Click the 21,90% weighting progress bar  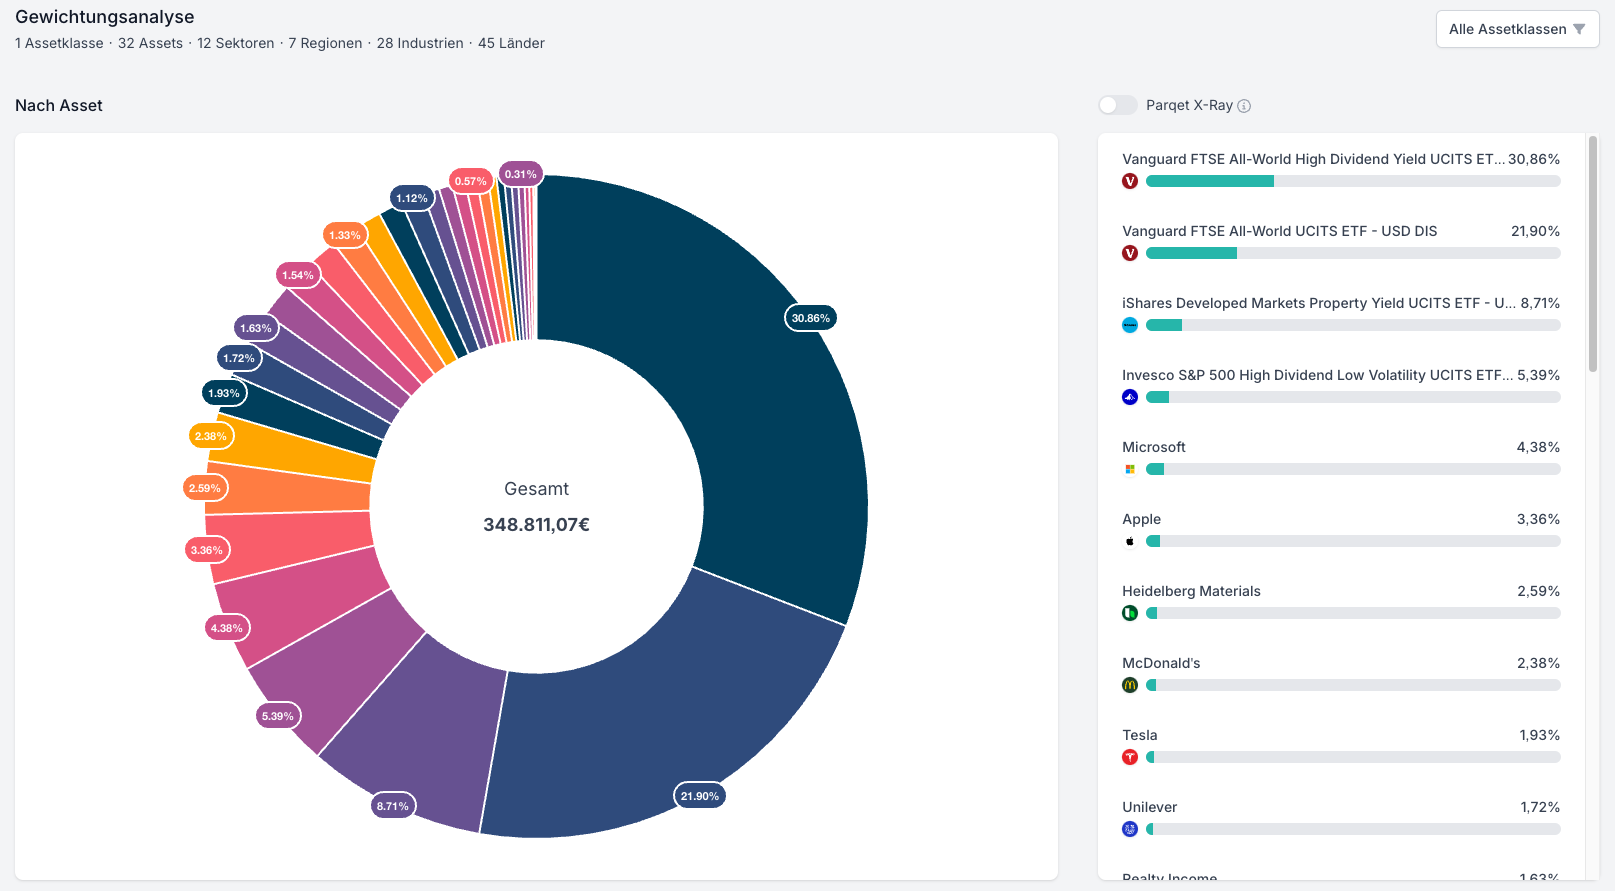coord(1353,253)
